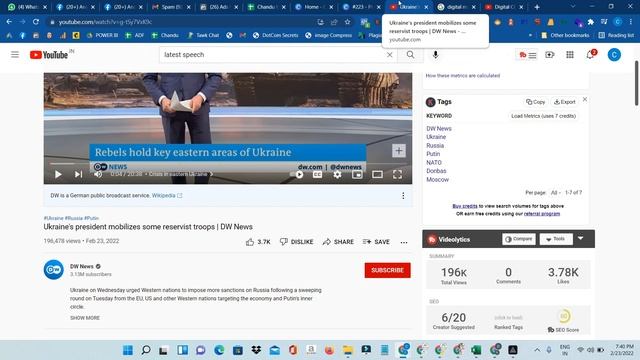Open the YouTube hamburger guide menu

tap(15, 55)
